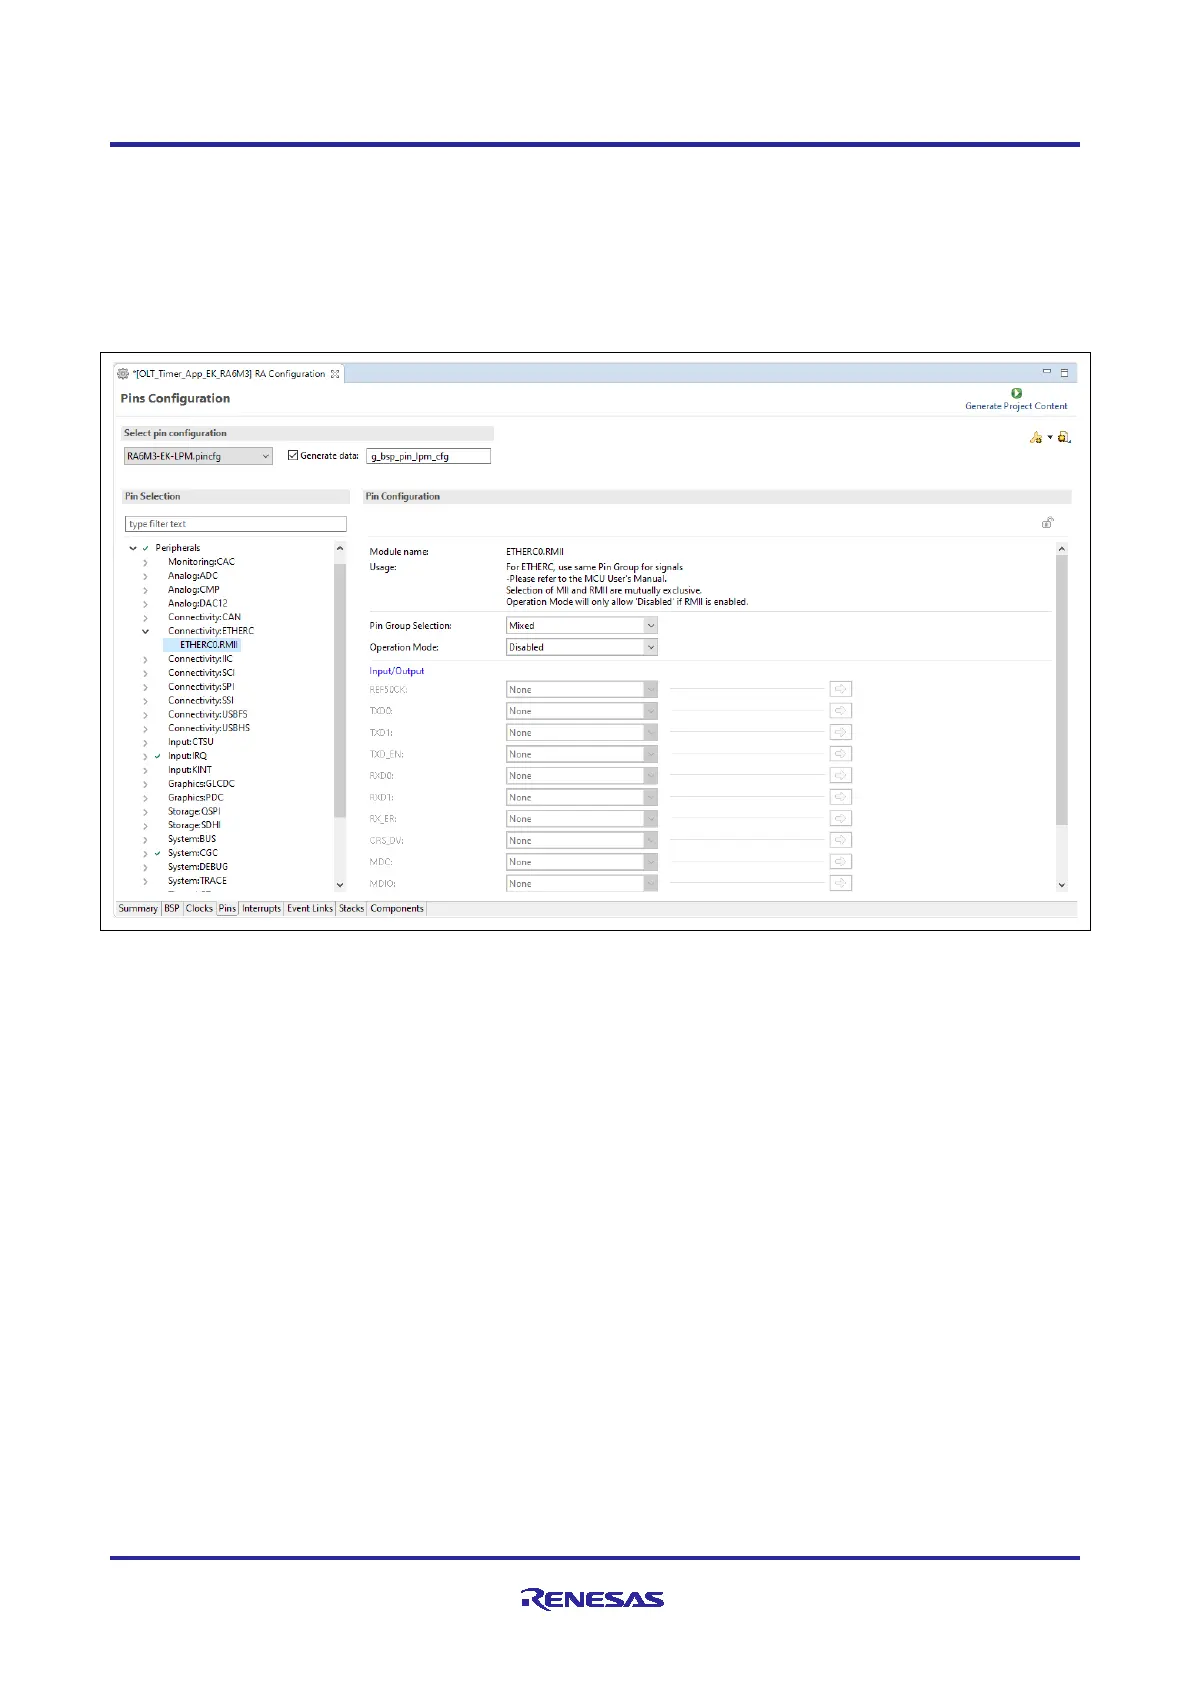Click the go-to-pin arrow for RXD1

click(x=841, y=797)
